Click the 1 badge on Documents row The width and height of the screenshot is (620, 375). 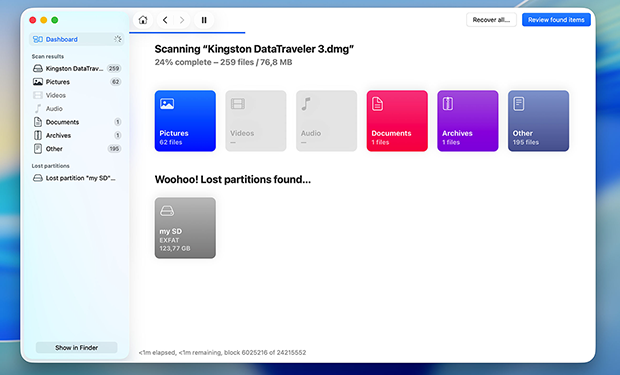[x=117, y=122]
